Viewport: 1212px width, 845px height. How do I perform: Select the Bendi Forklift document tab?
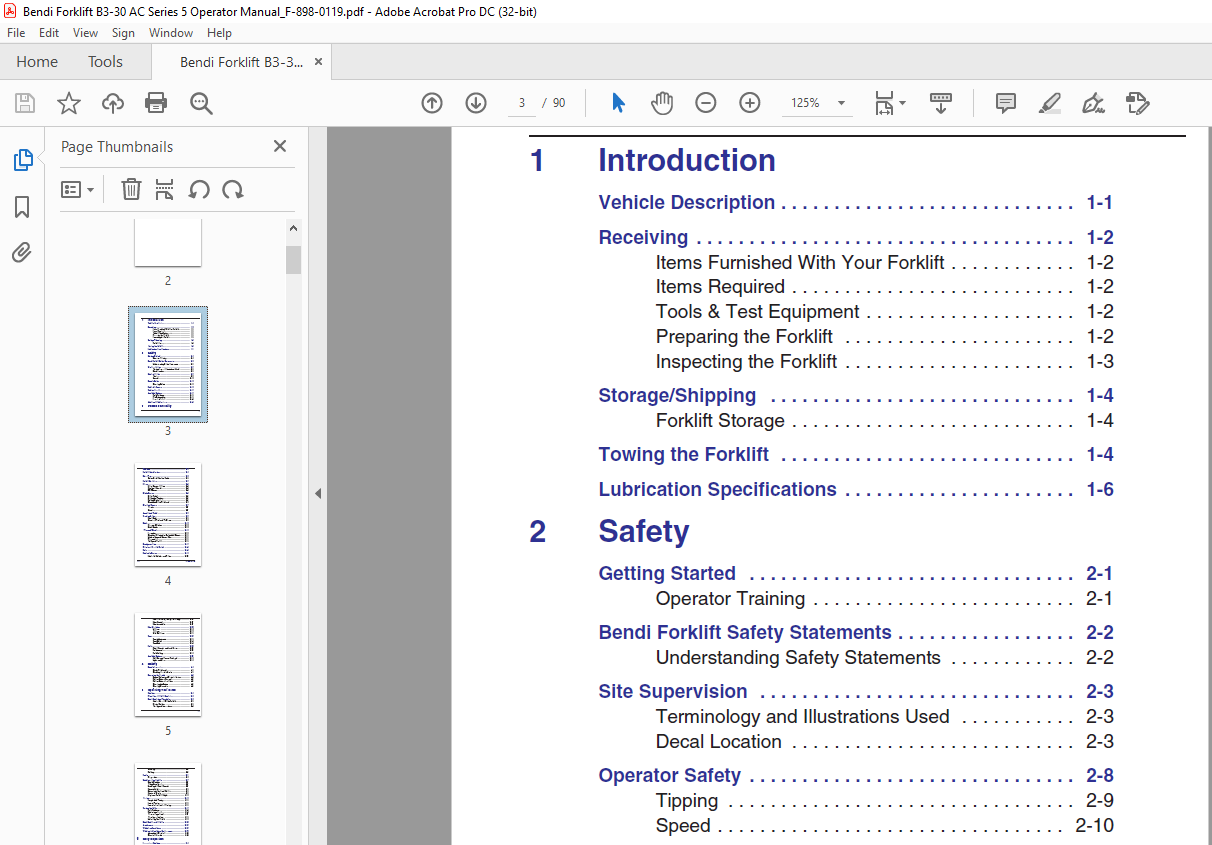coord(241,62)
